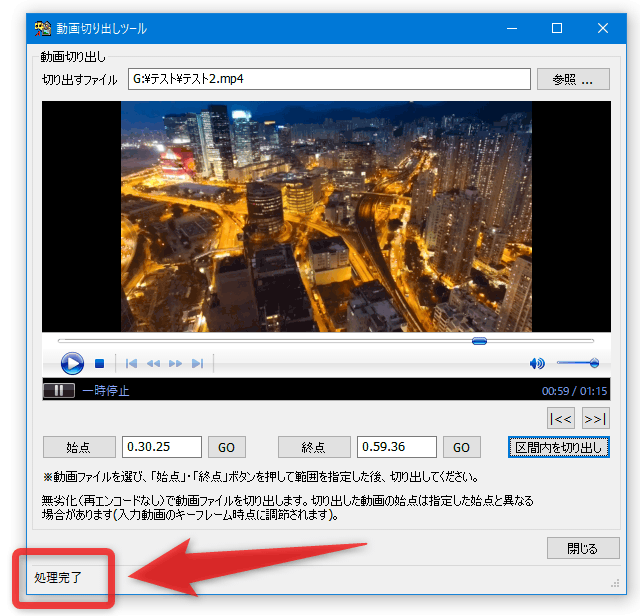Close the window with X

[x=603, y=29]
